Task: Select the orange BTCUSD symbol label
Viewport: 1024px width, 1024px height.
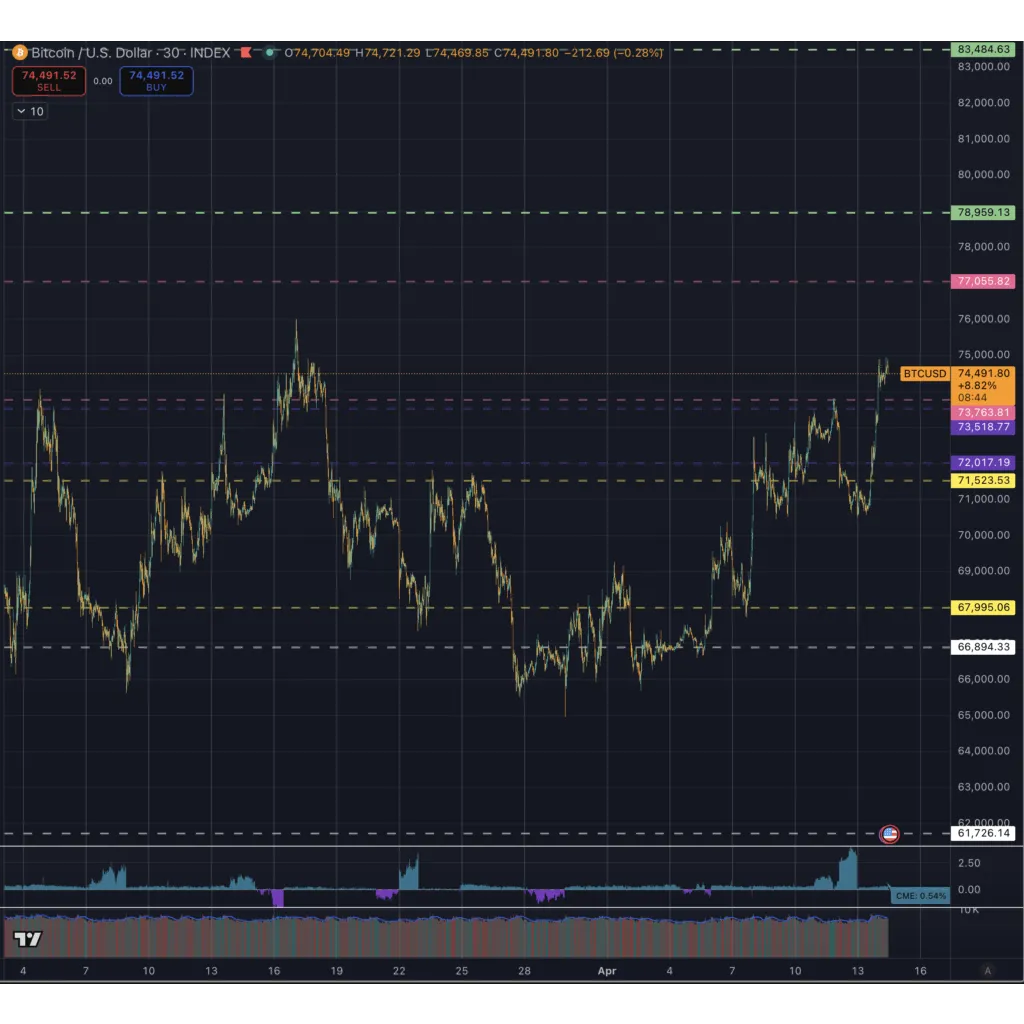Action: tap(925, 374)
